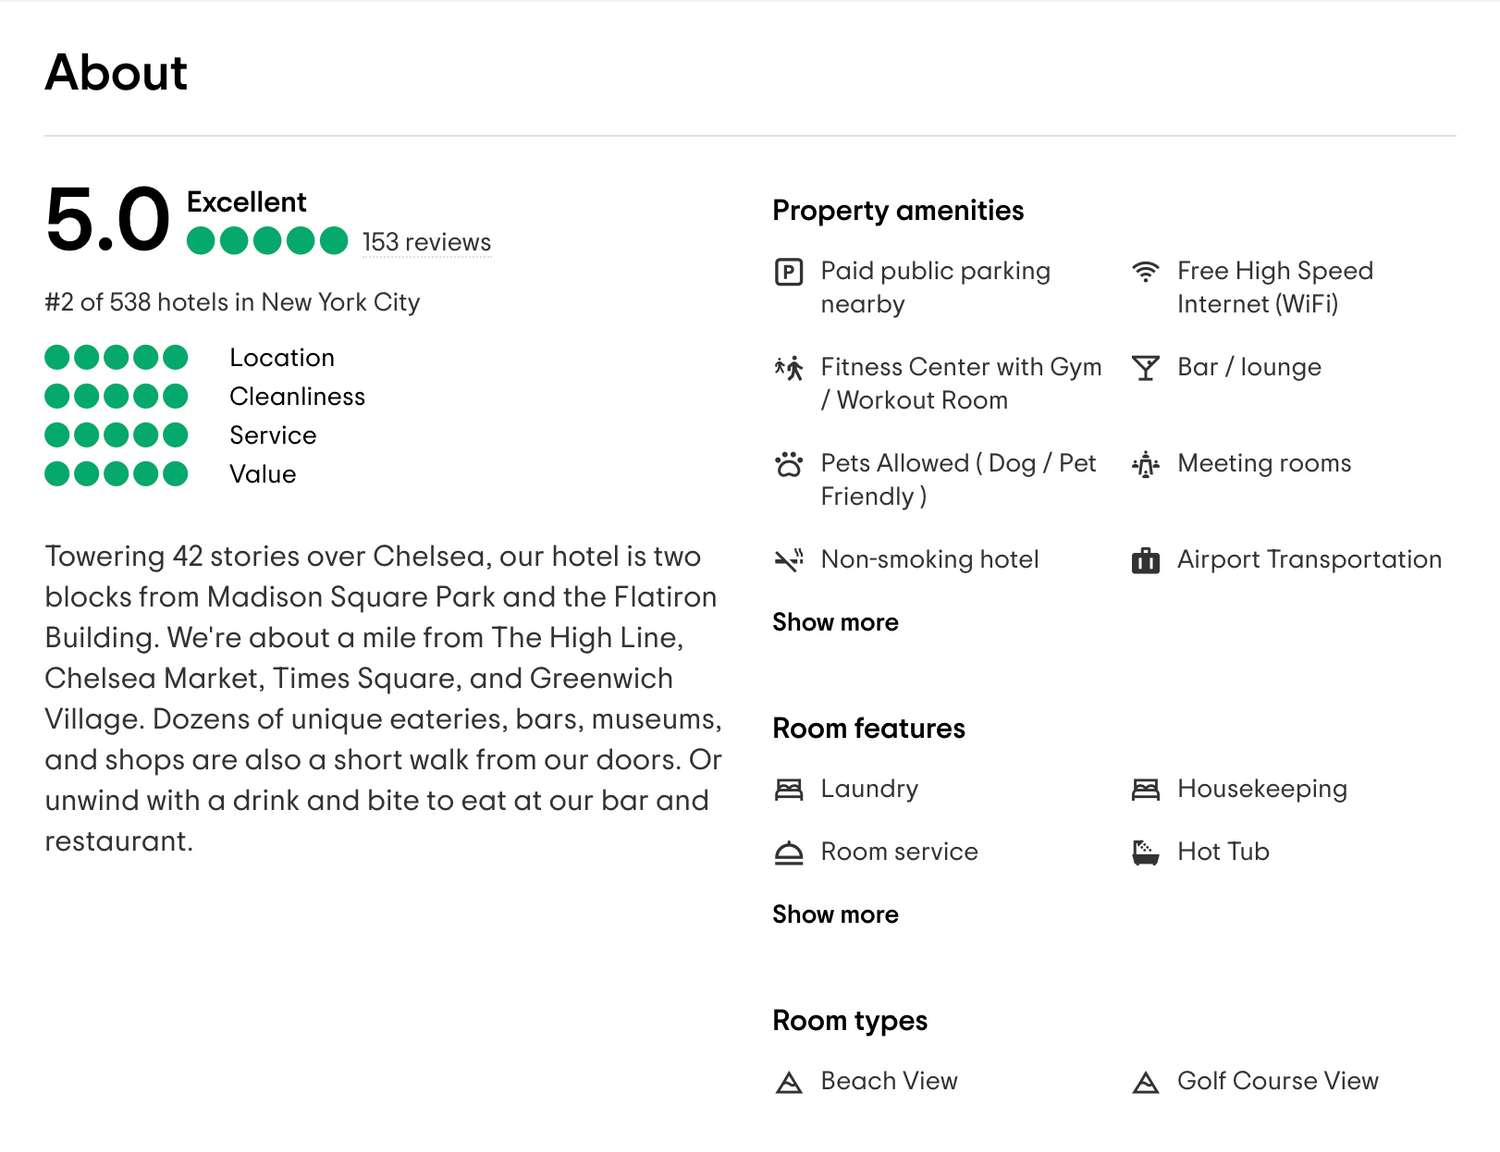Viewport: 1500px width, 1152px height.
Task: Click the Non-smoking hotel icon
Action: point(789,560)
